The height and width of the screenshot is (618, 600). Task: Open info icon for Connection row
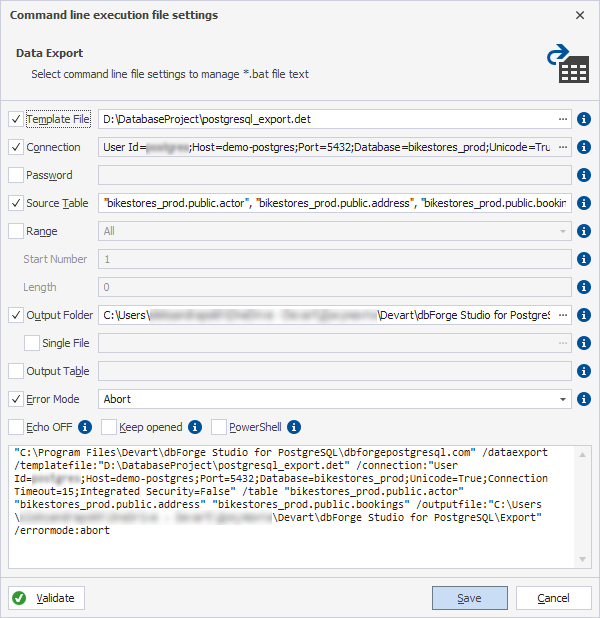pos(583,147)
